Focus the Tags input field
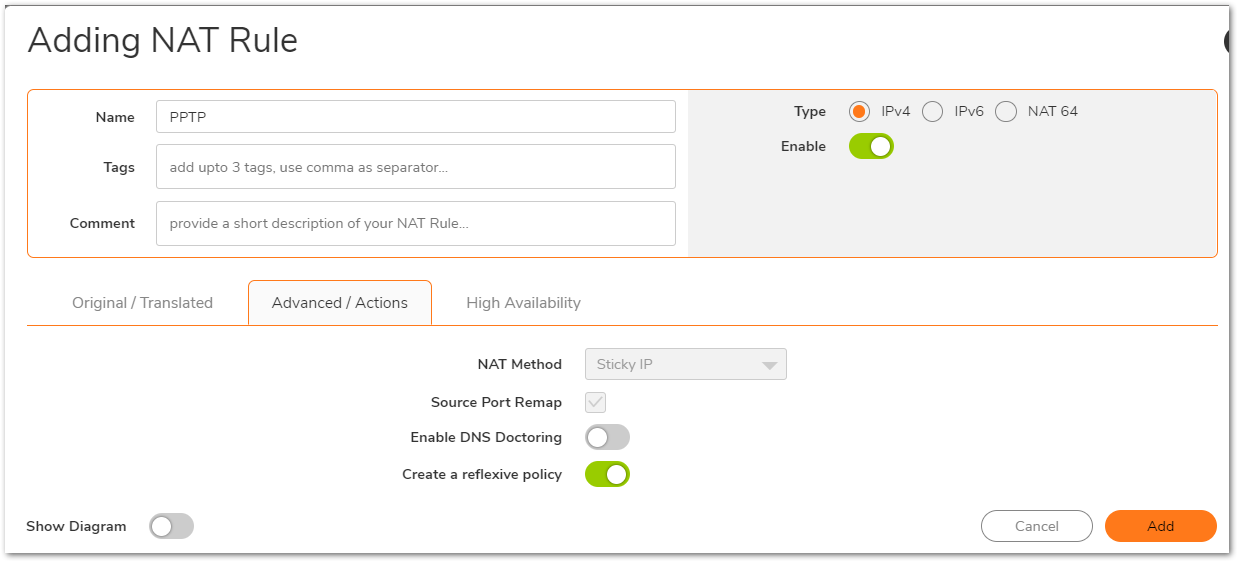Image resolution: width=1238 pixels, height=562 pixels. (415, 167)
